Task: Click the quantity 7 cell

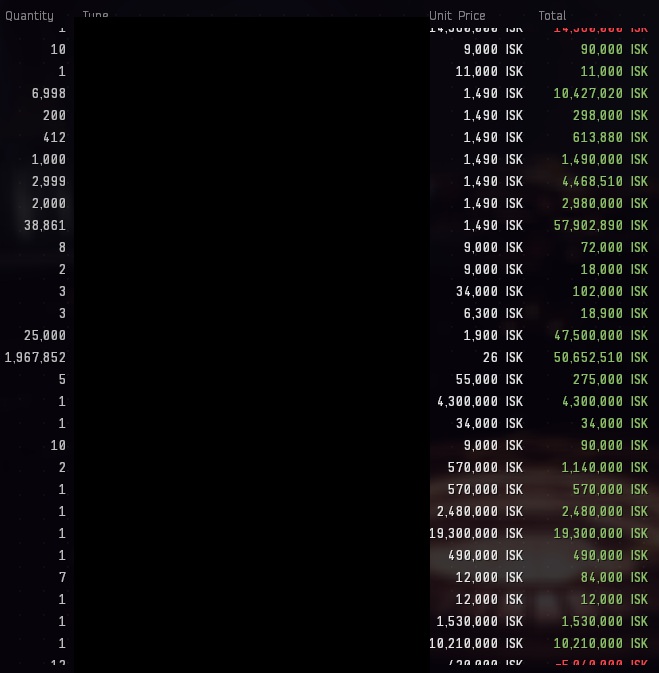Action: pyautogui.click(x=62, y=577)
